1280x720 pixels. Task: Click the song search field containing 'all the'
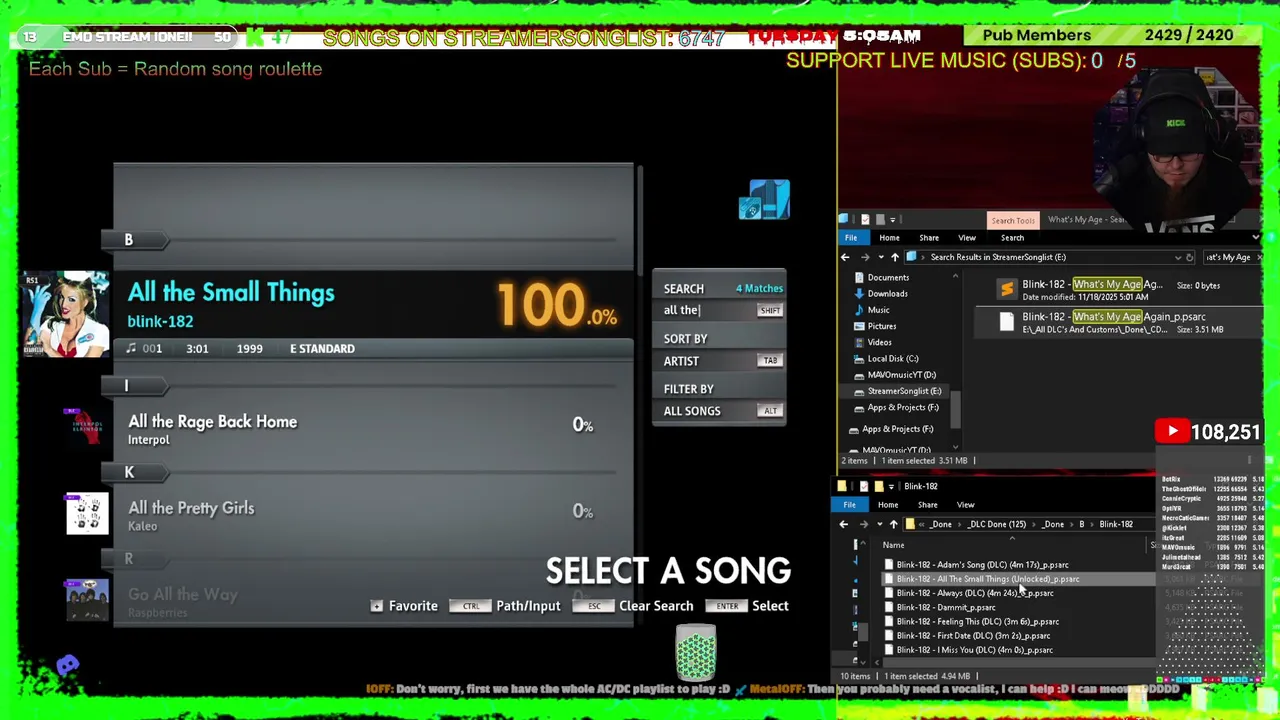[x=719, y=310]
